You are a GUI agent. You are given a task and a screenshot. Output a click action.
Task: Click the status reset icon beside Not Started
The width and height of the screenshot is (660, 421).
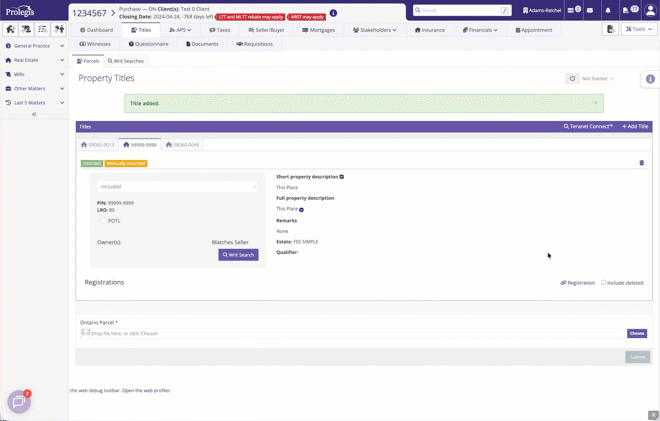click(x=572, y=78)
